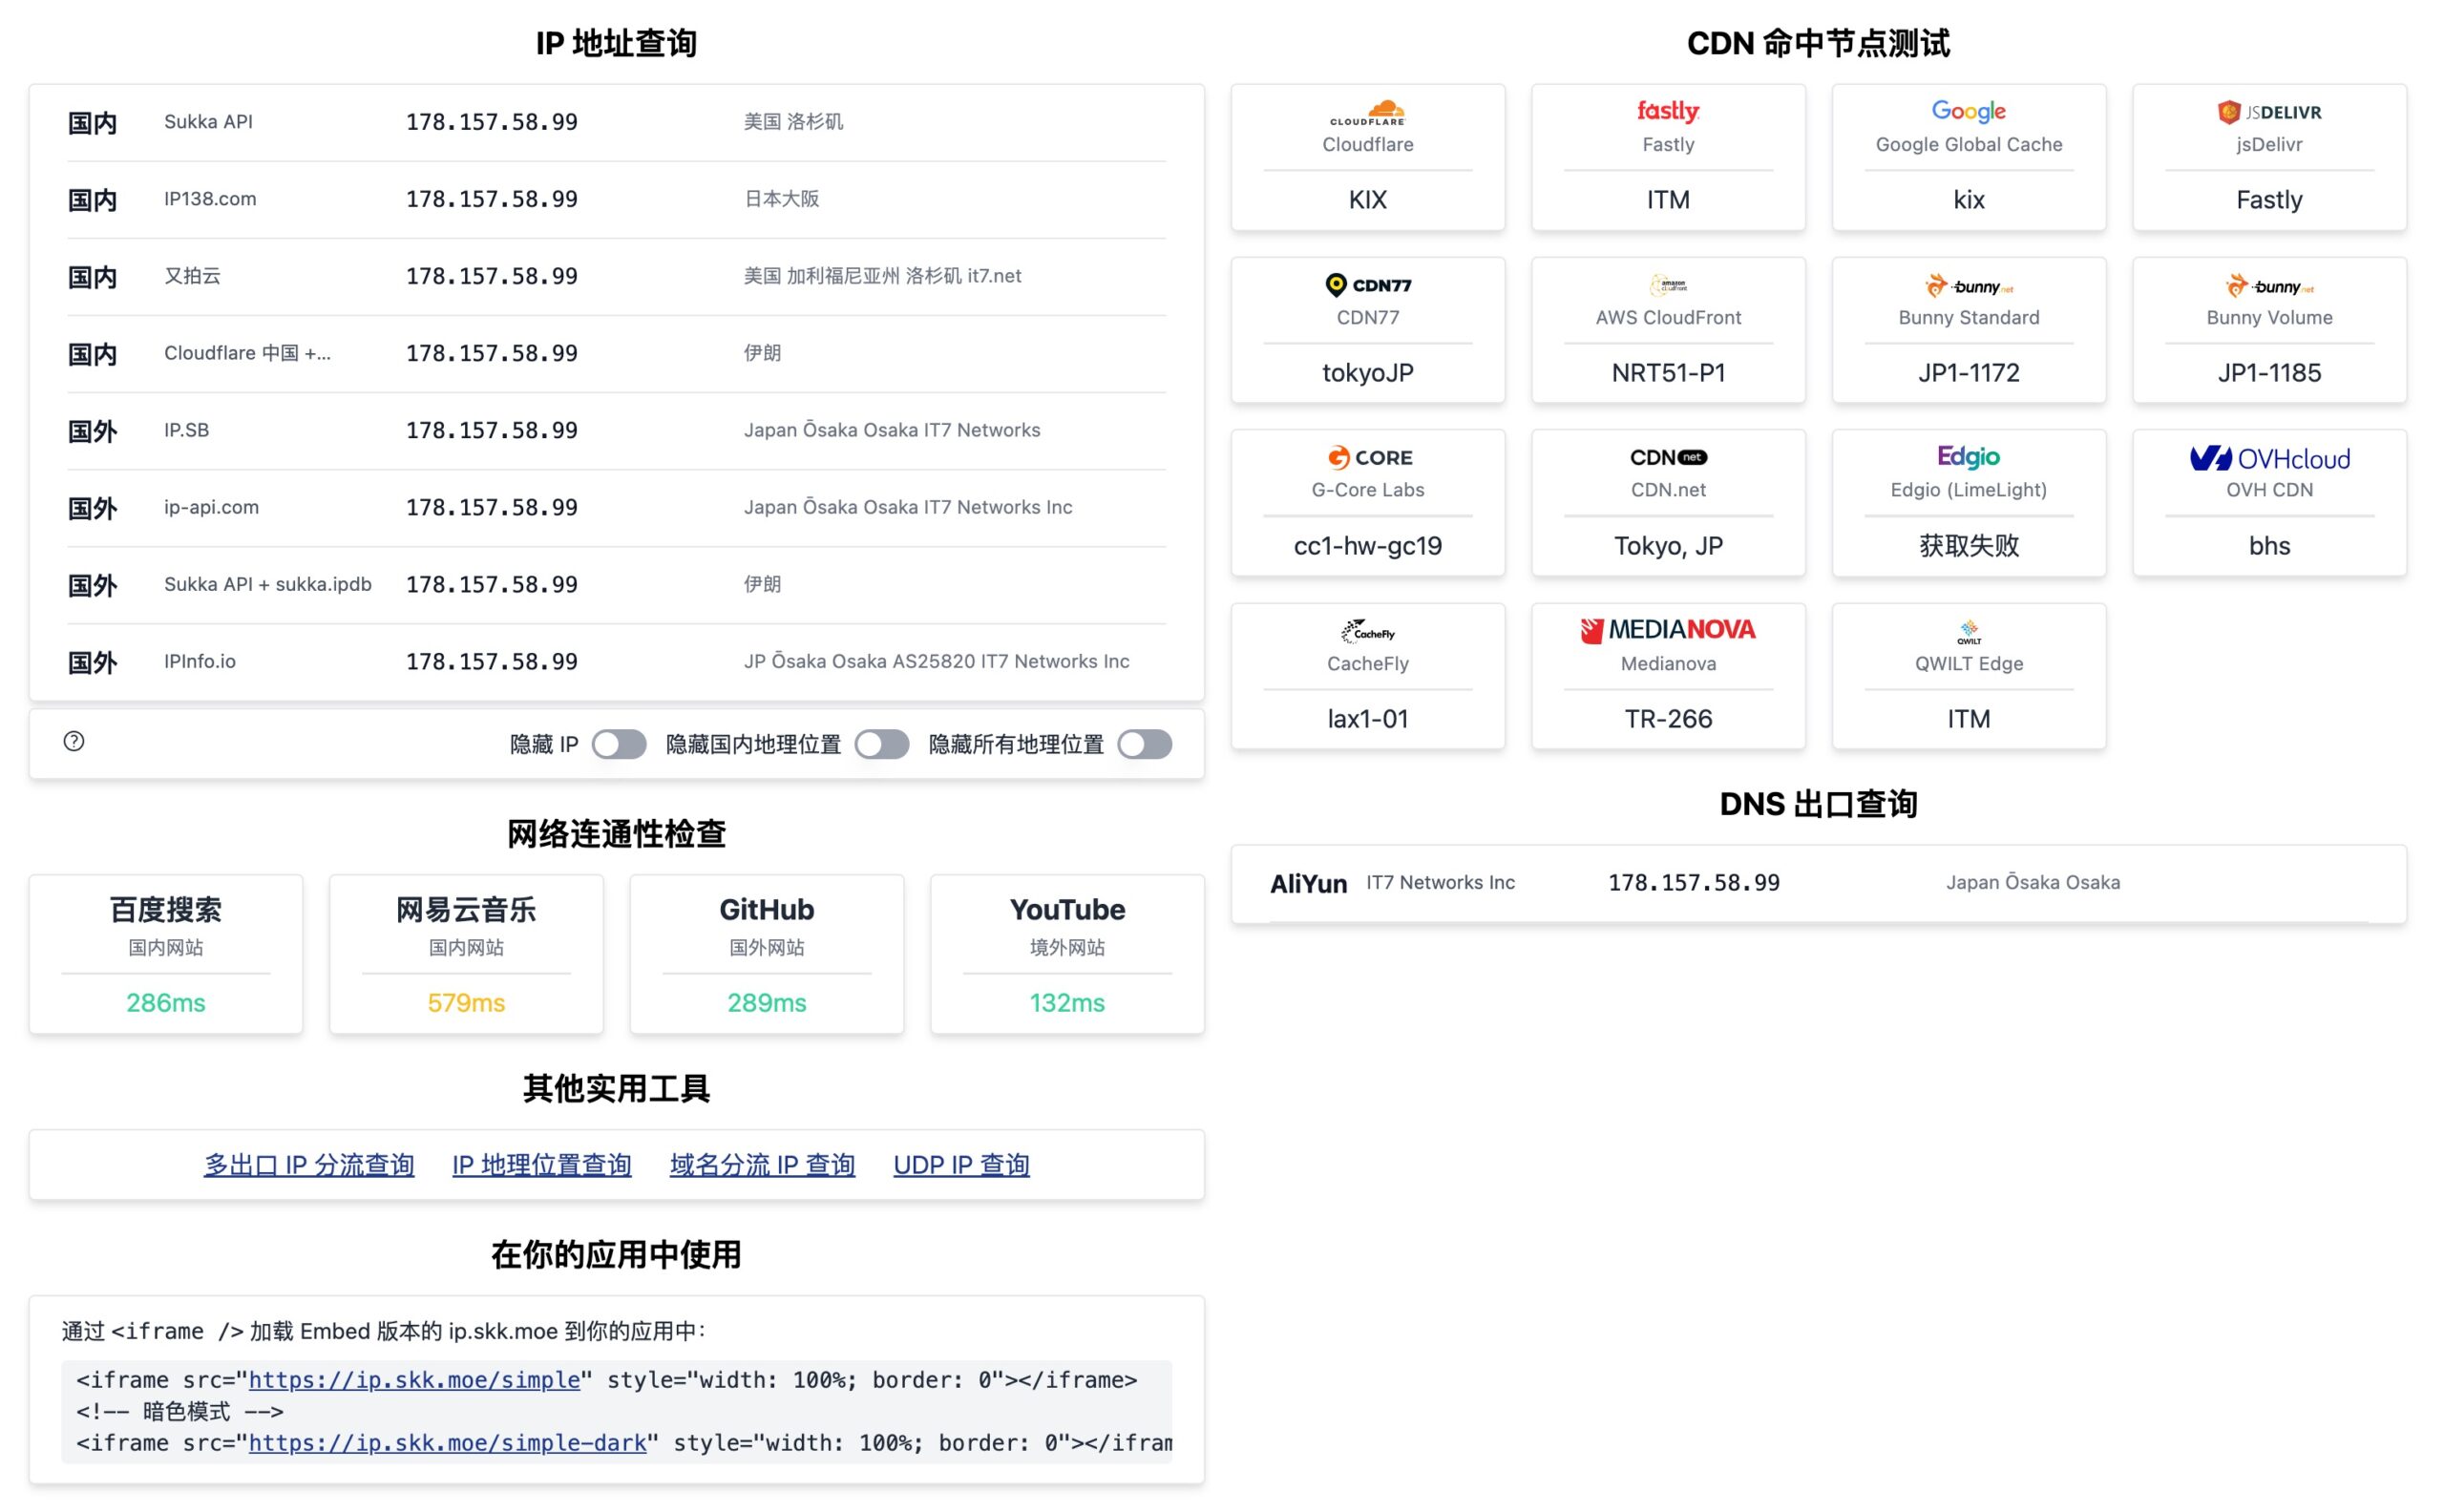Click the Japan Ōsaka Osaka DNS location

pos(2032,883)
